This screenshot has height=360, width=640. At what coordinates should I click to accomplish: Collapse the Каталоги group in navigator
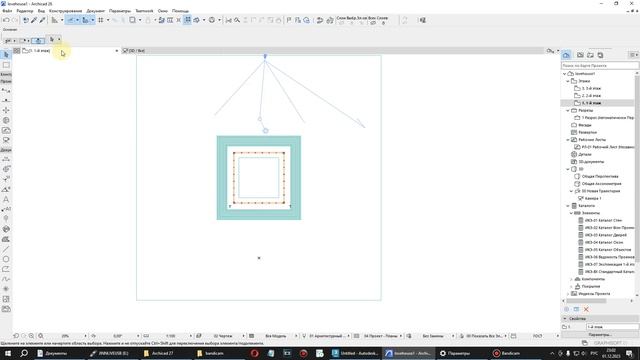[568, 206]
